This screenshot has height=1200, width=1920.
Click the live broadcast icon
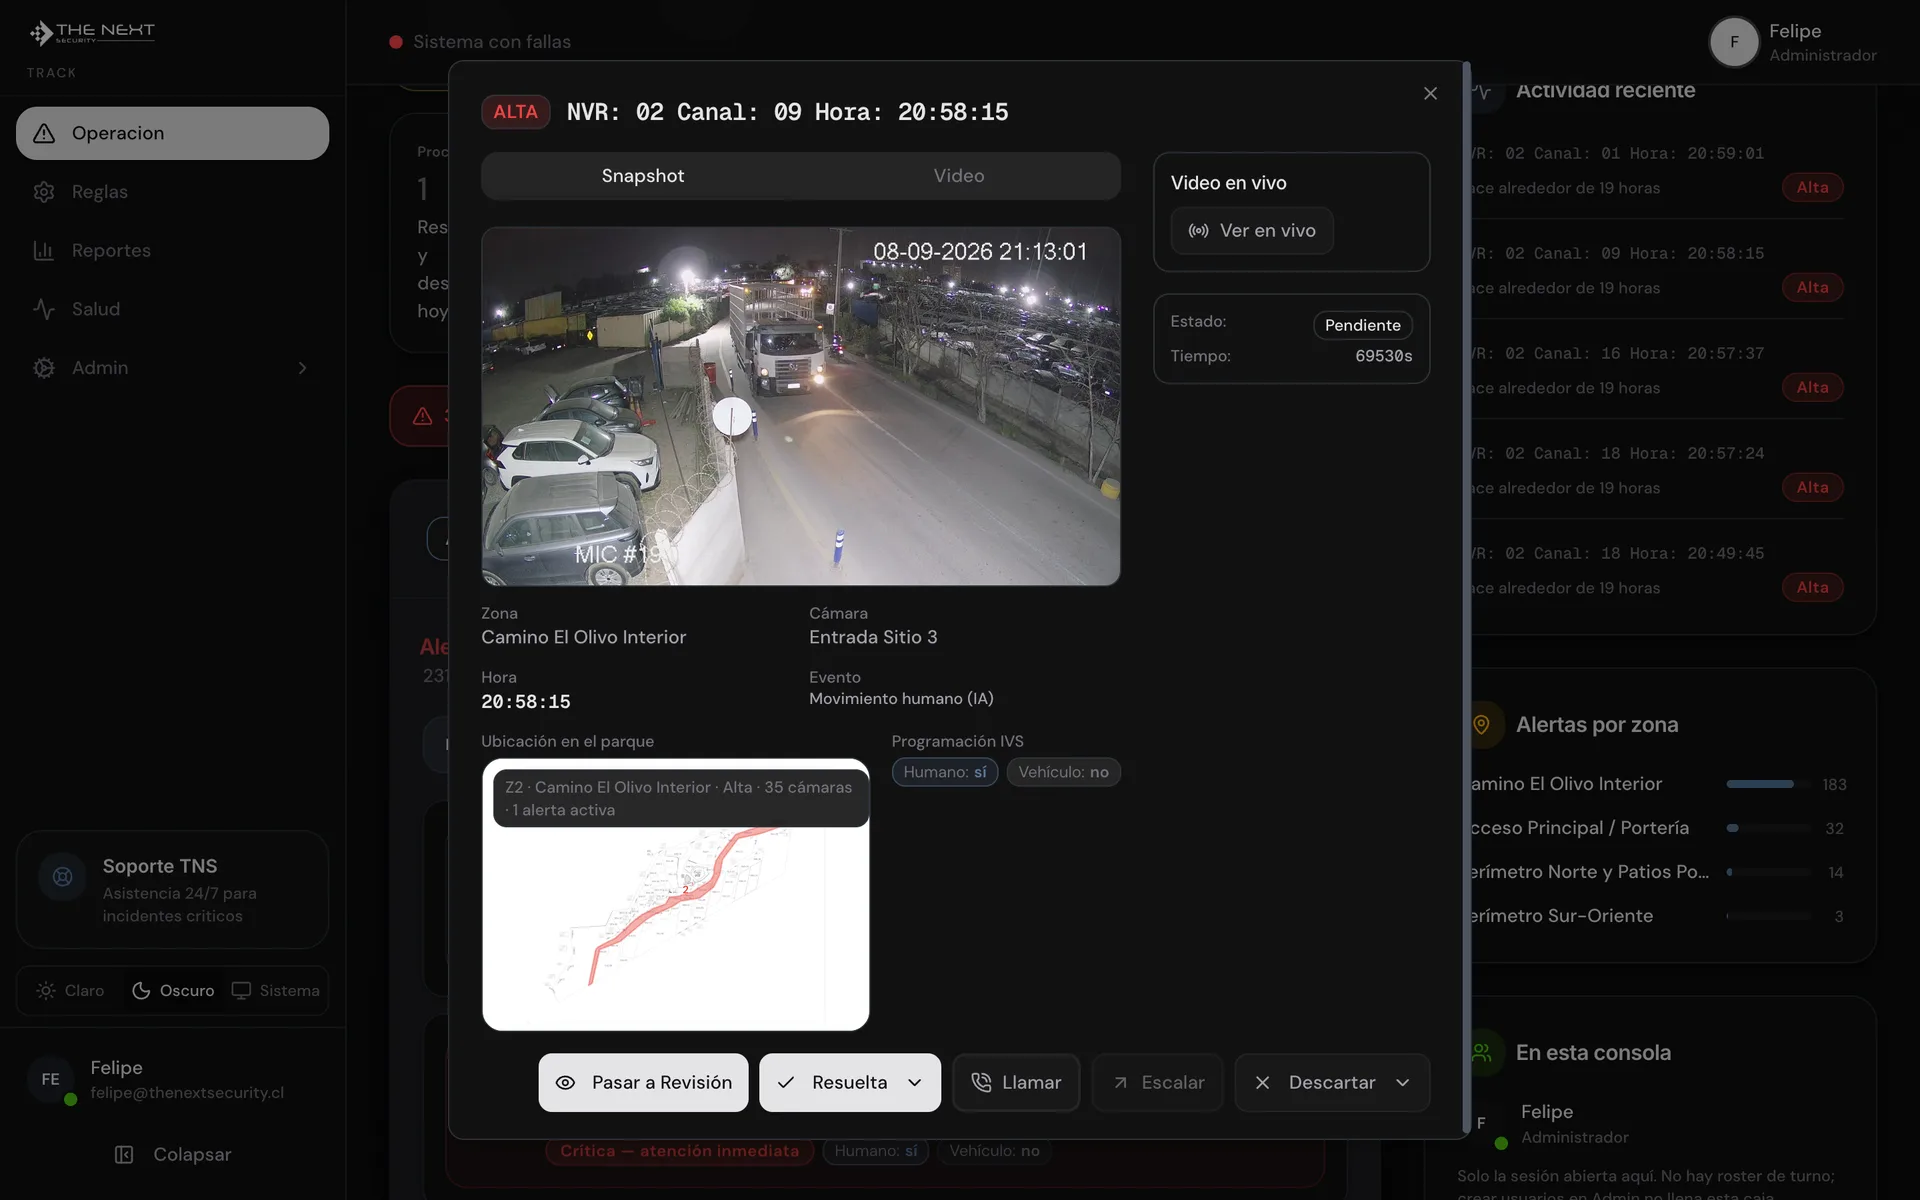pyautogui.click(x=1198, y=231)
